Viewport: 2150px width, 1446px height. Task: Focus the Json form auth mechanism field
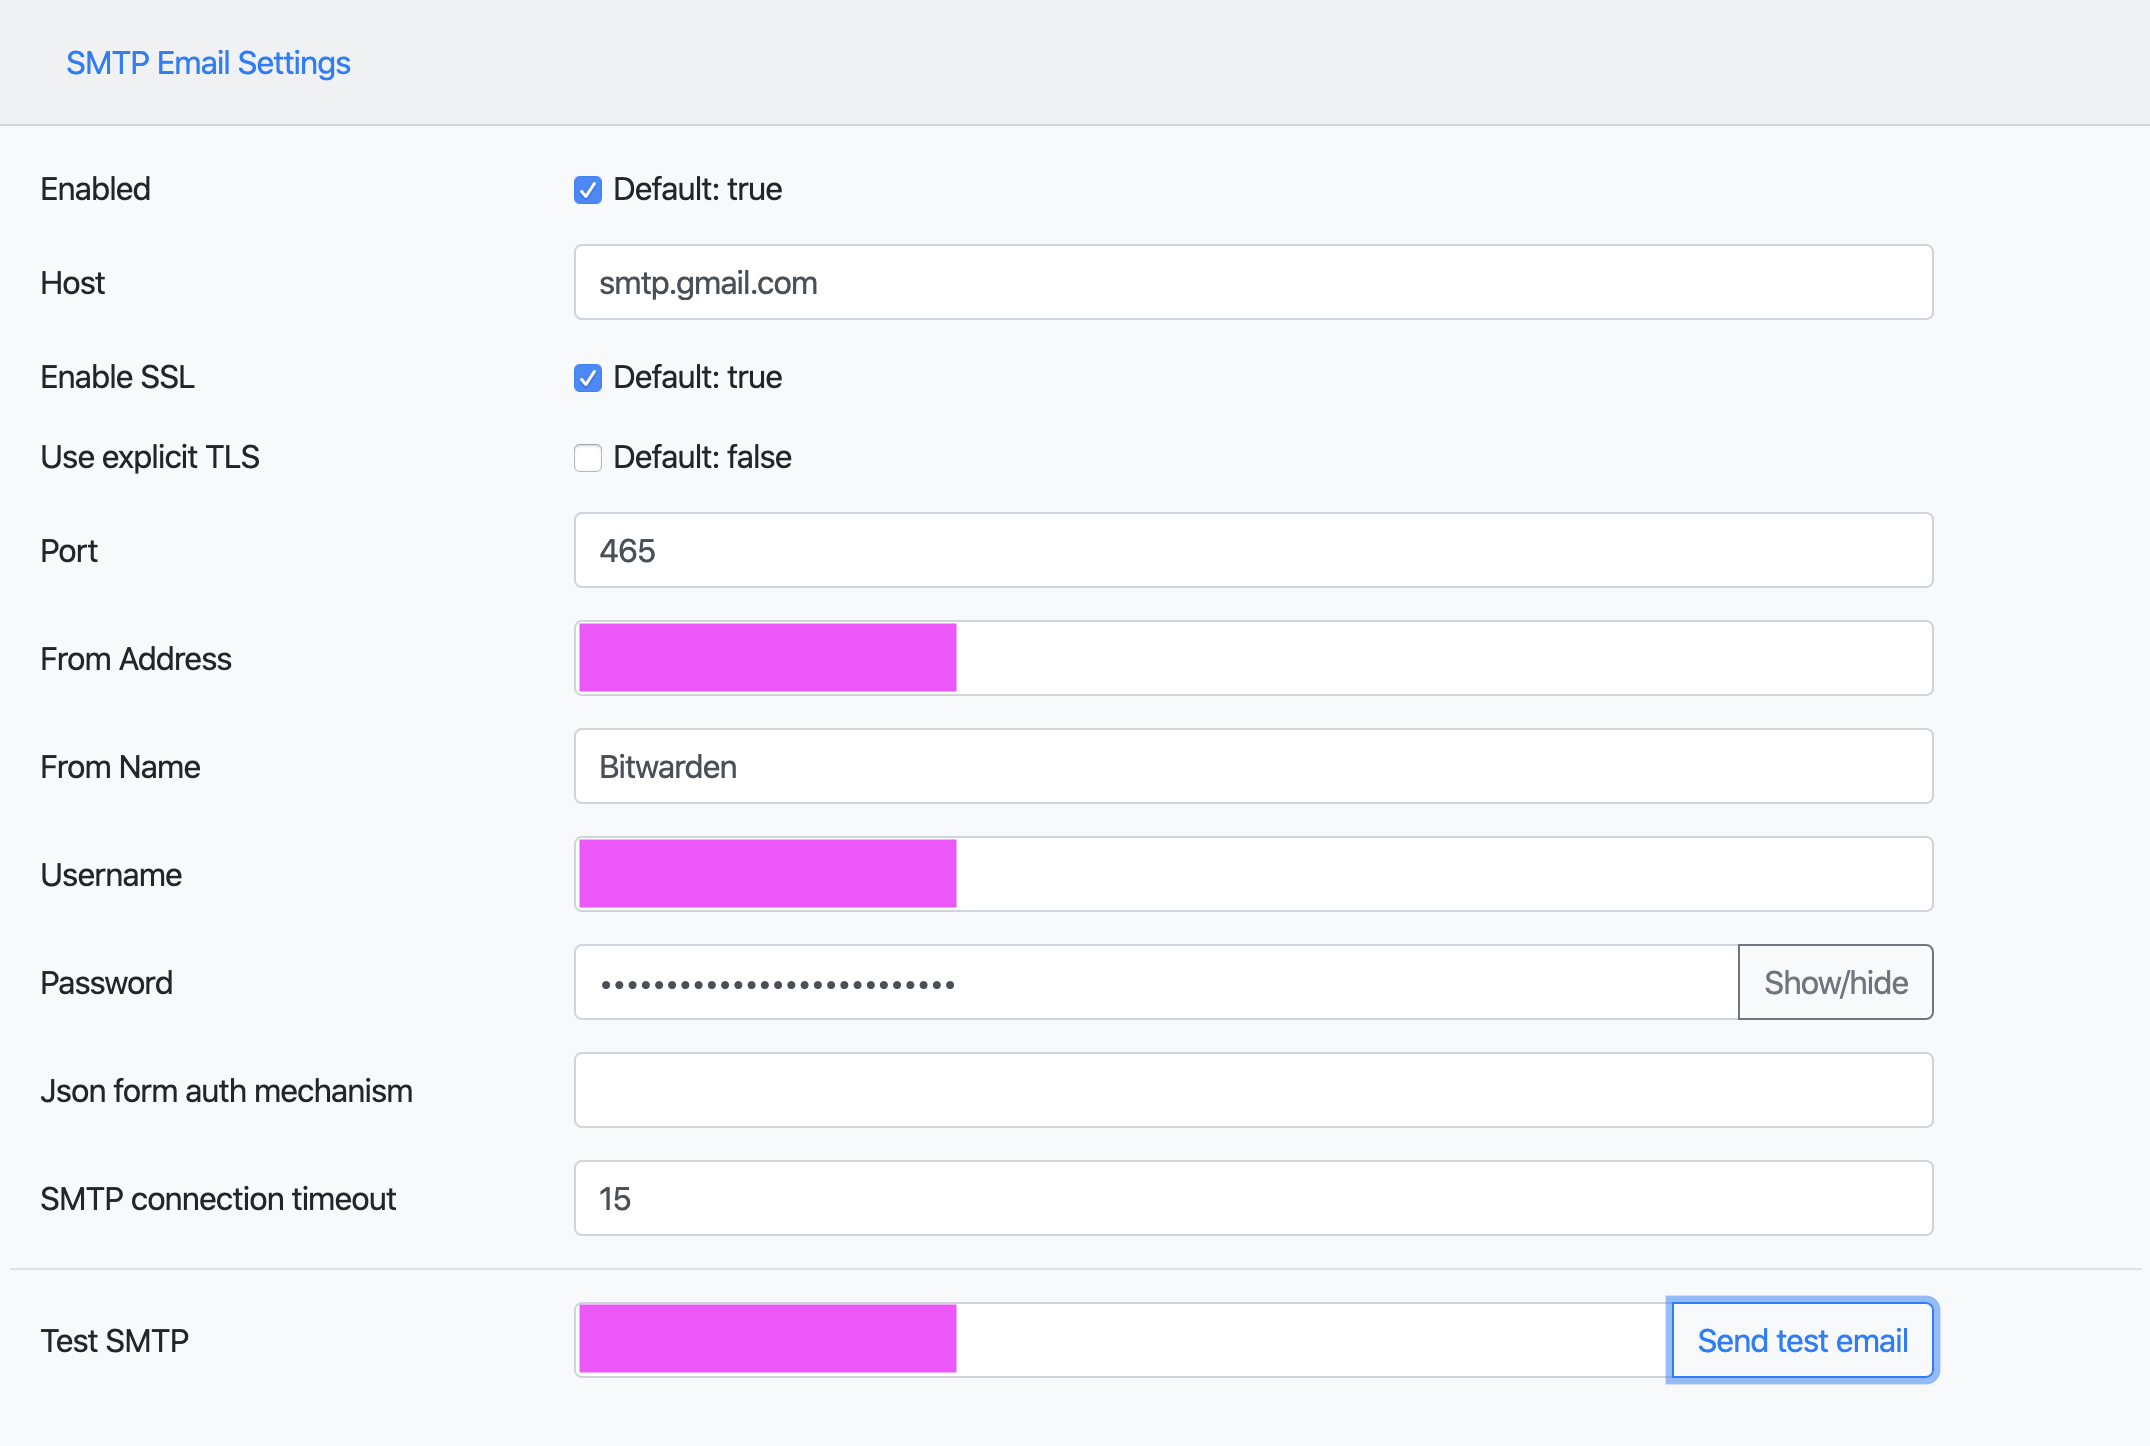(x=1253, y=1091)
